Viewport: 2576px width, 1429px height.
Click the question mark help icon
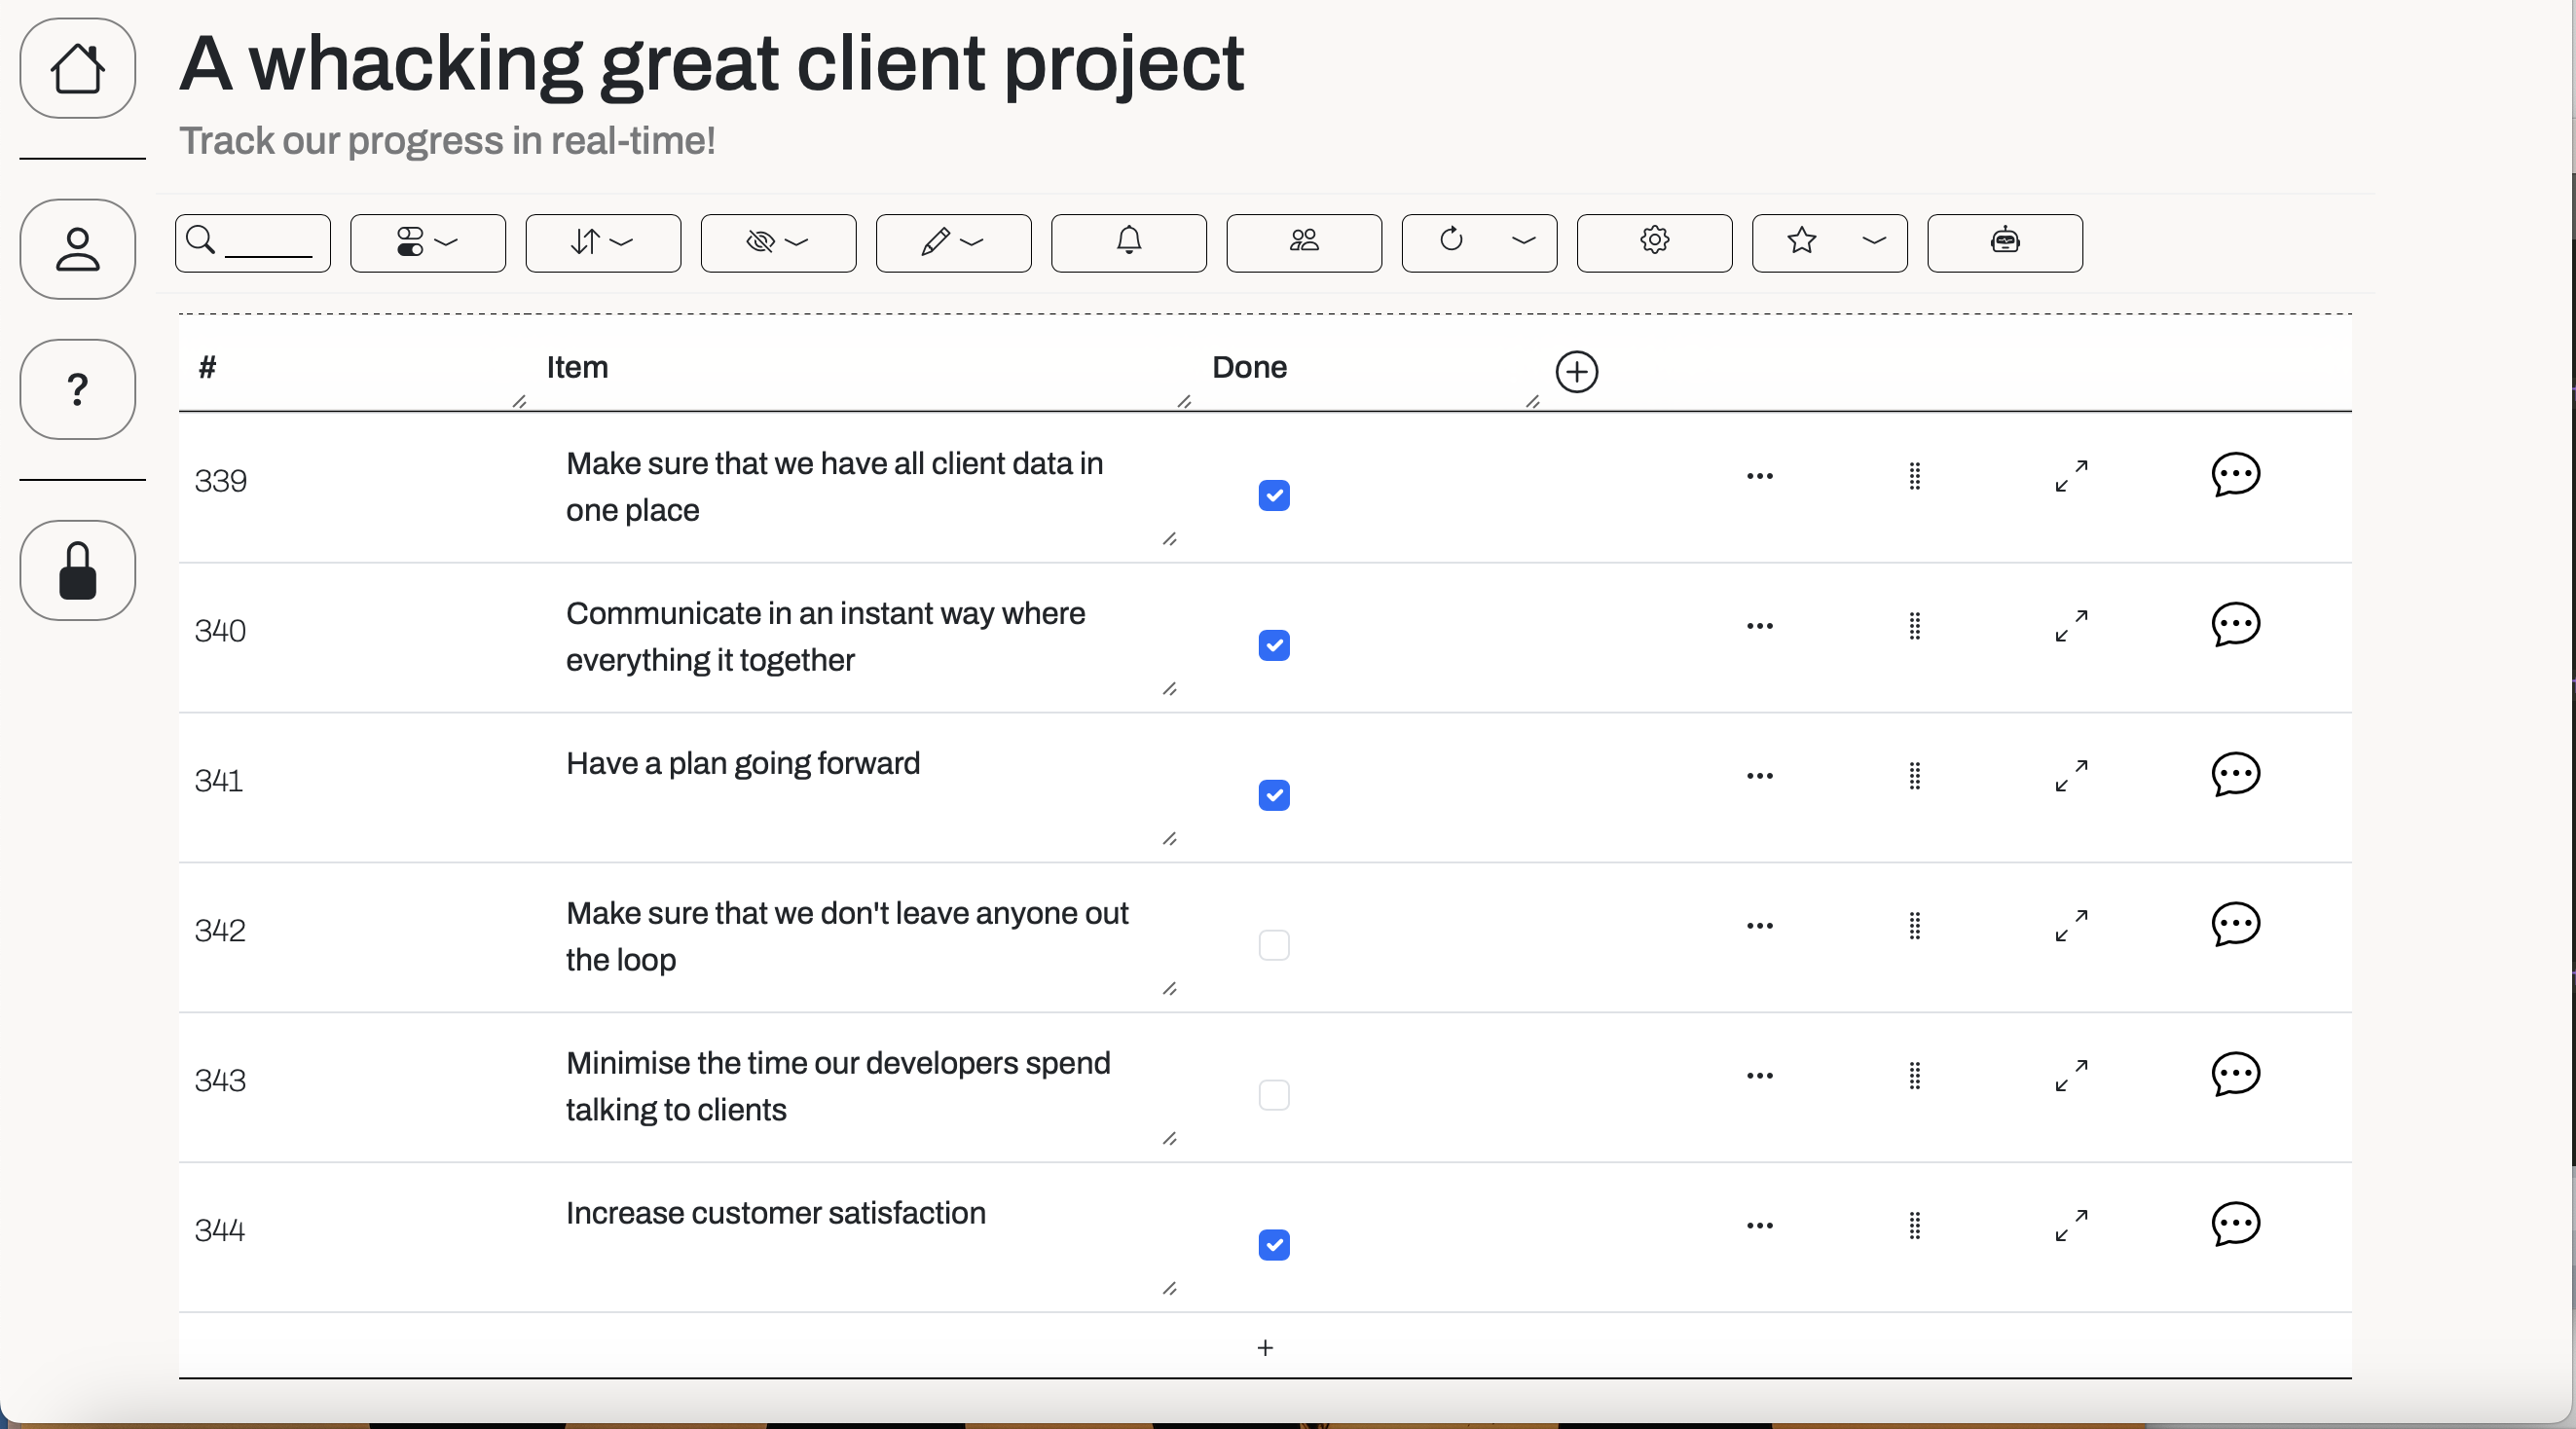(x=77, y=389)
